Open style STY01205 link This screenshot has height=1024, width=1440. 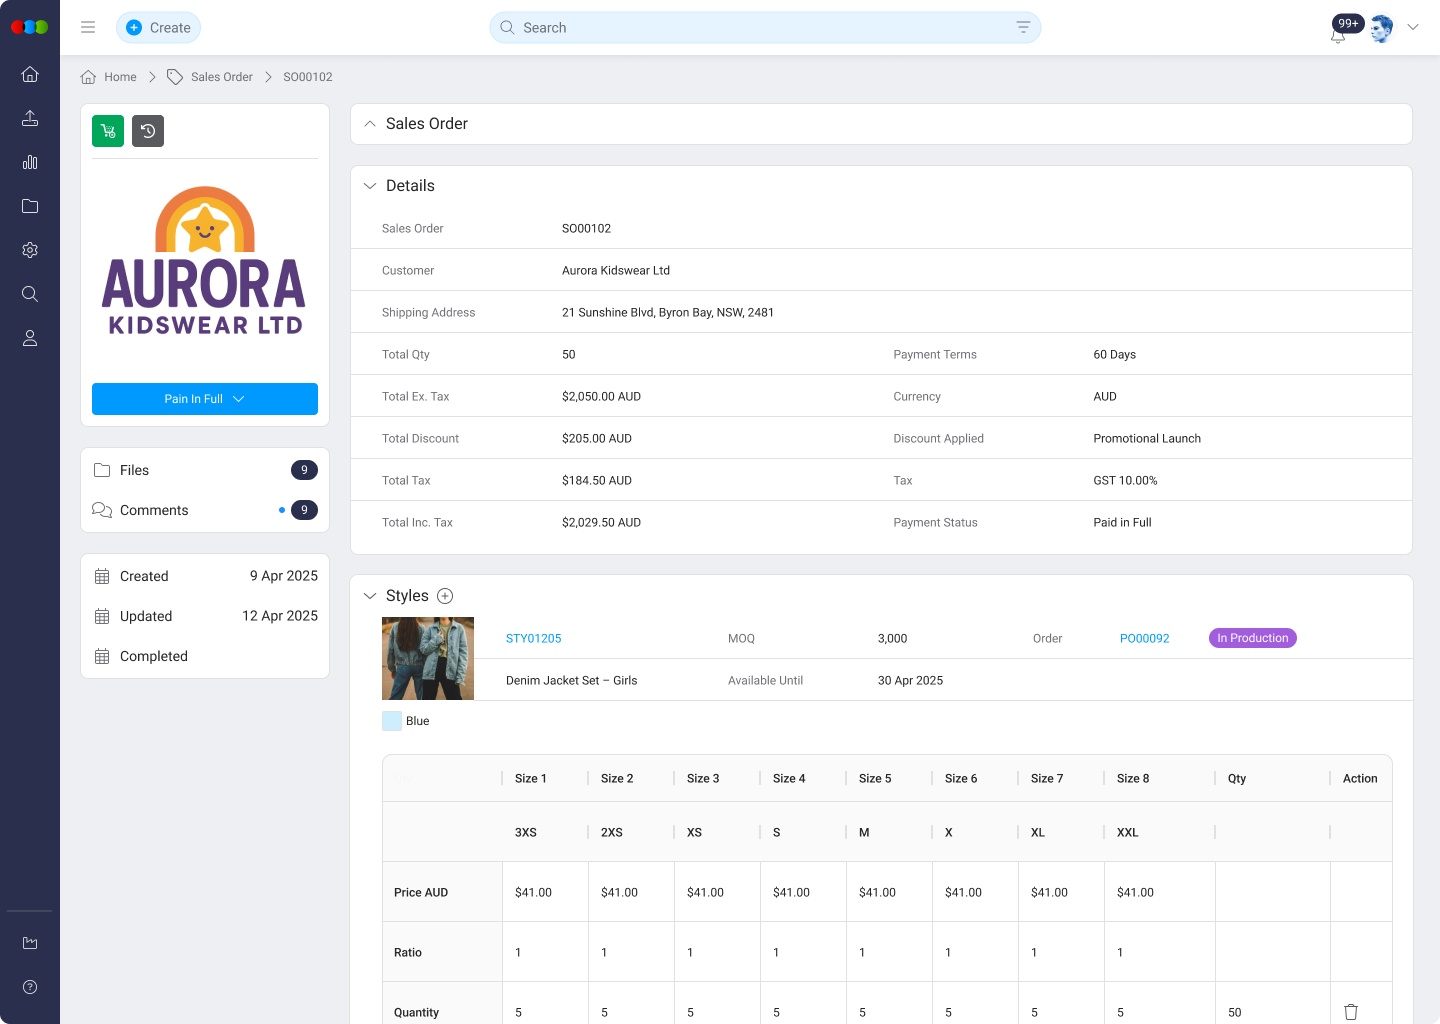coord(533,638)
